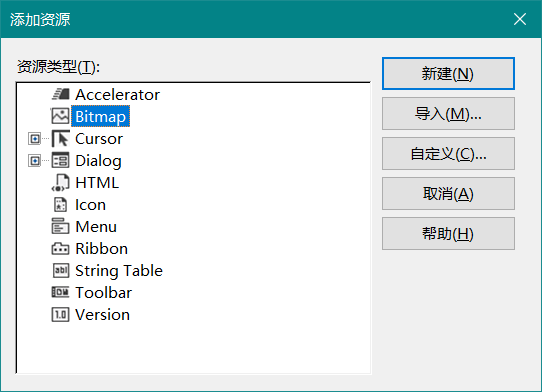Select Dialog resource type label
The width and height of the screenshot is (542, 392).
99,161
